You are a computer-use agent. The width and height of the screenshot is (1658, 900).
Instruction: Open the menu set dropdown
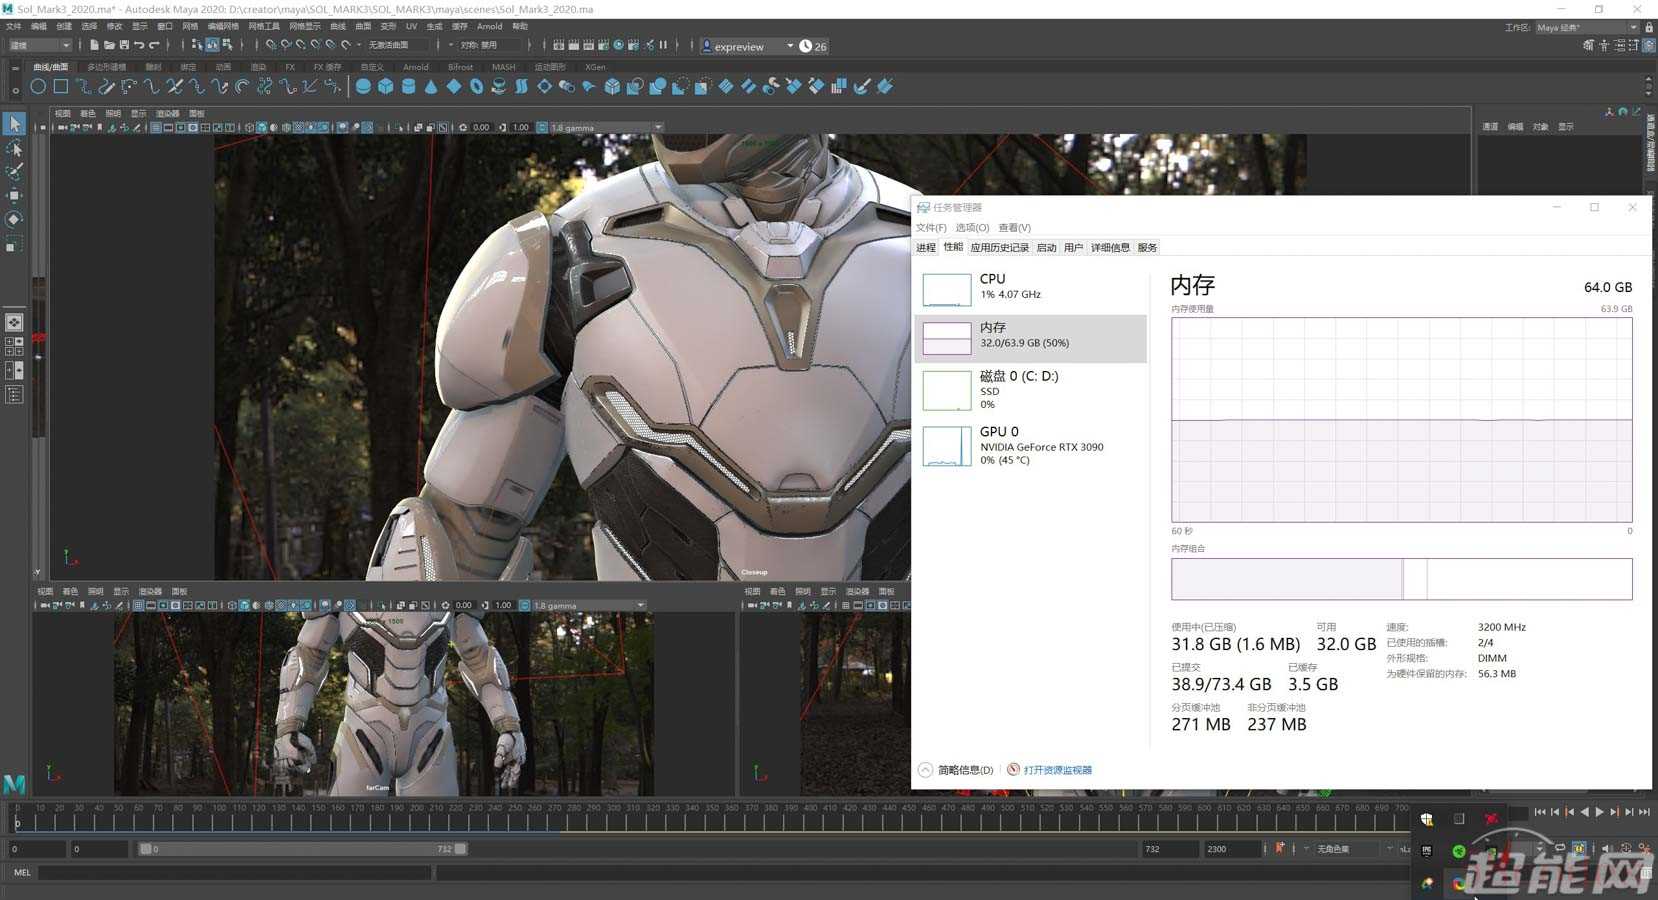pos(40,45)
